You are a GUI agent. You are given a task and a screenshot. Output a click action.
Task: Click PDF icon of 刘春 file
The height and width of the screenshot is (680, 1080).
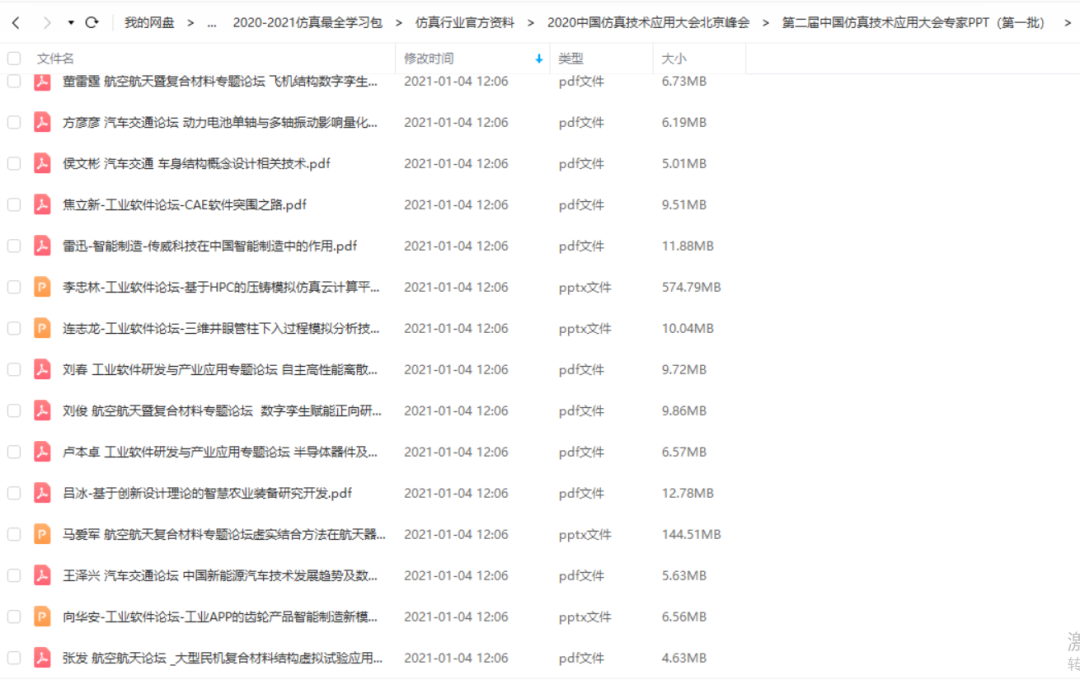tap(42, 369)
